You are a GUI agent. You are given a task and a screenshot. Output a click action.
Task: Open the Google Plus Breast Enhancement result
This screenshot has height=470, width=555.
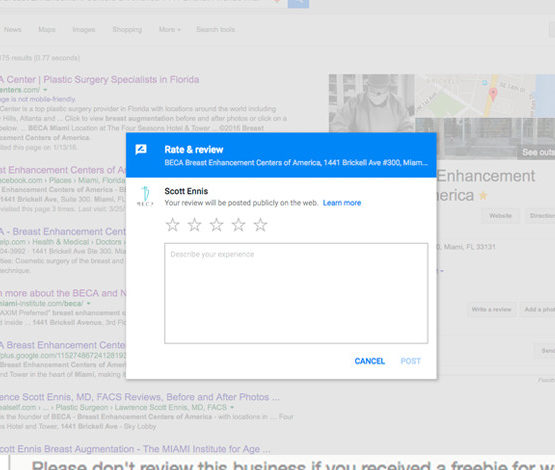tap(63, 345)
